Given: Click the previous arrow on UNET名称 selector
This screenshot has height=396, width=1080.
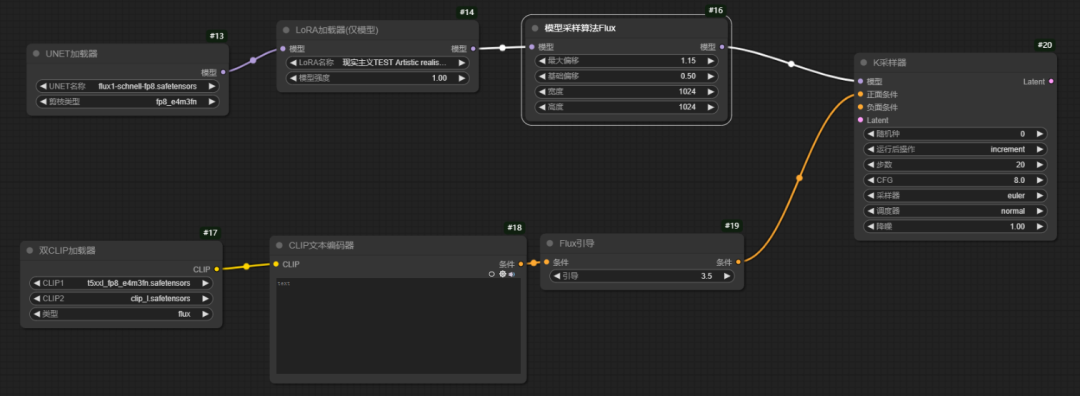Looking at the screenshot, I should pos(43,87).
